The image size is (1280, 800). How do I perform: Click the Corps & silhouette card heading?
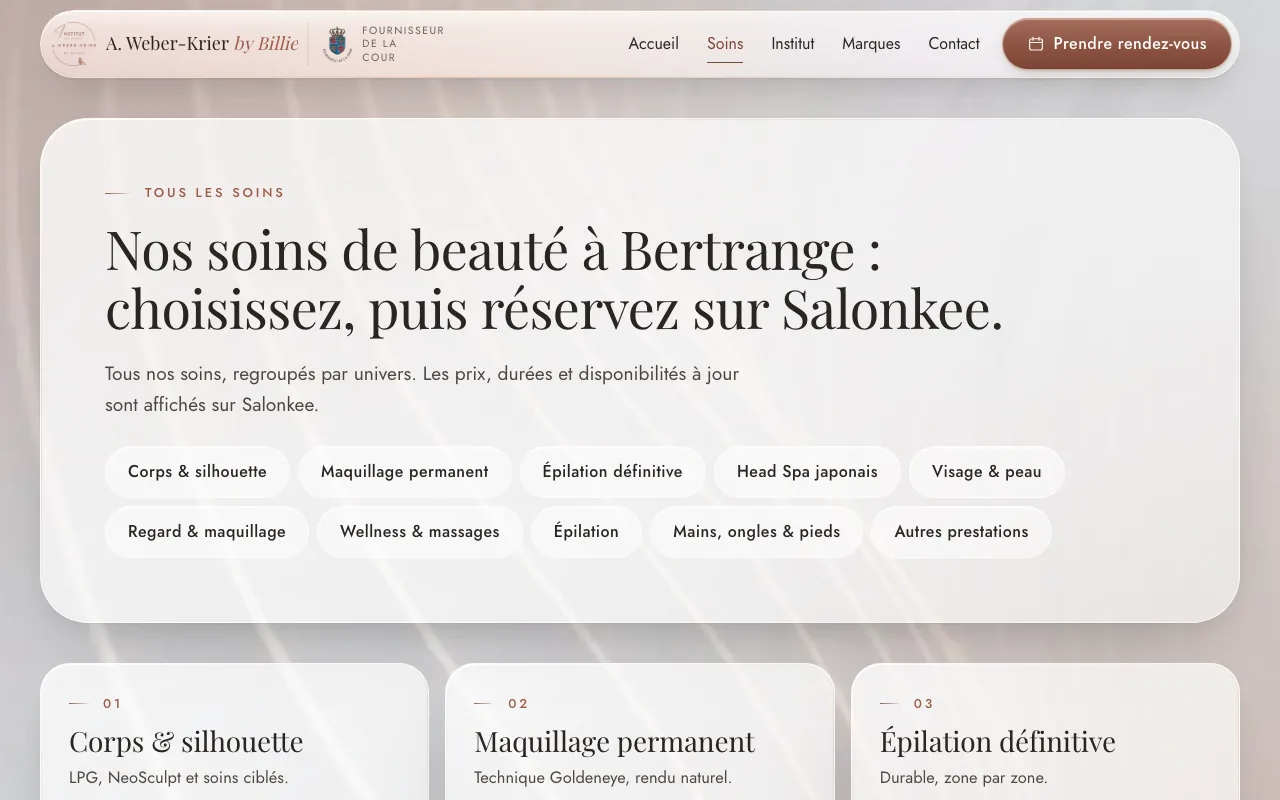coord(186,742)
